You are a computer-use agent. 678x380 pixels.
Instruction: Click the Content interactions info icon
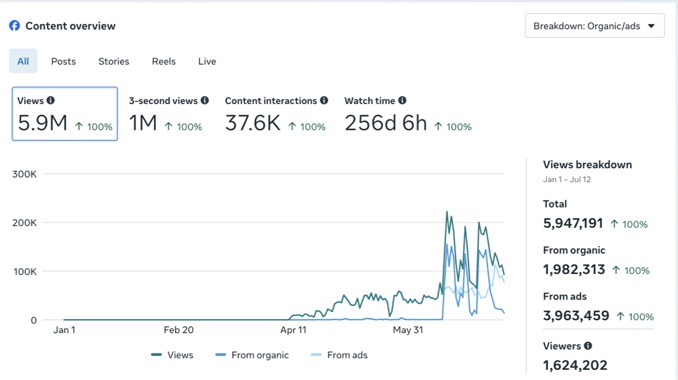tap(324, 100)
